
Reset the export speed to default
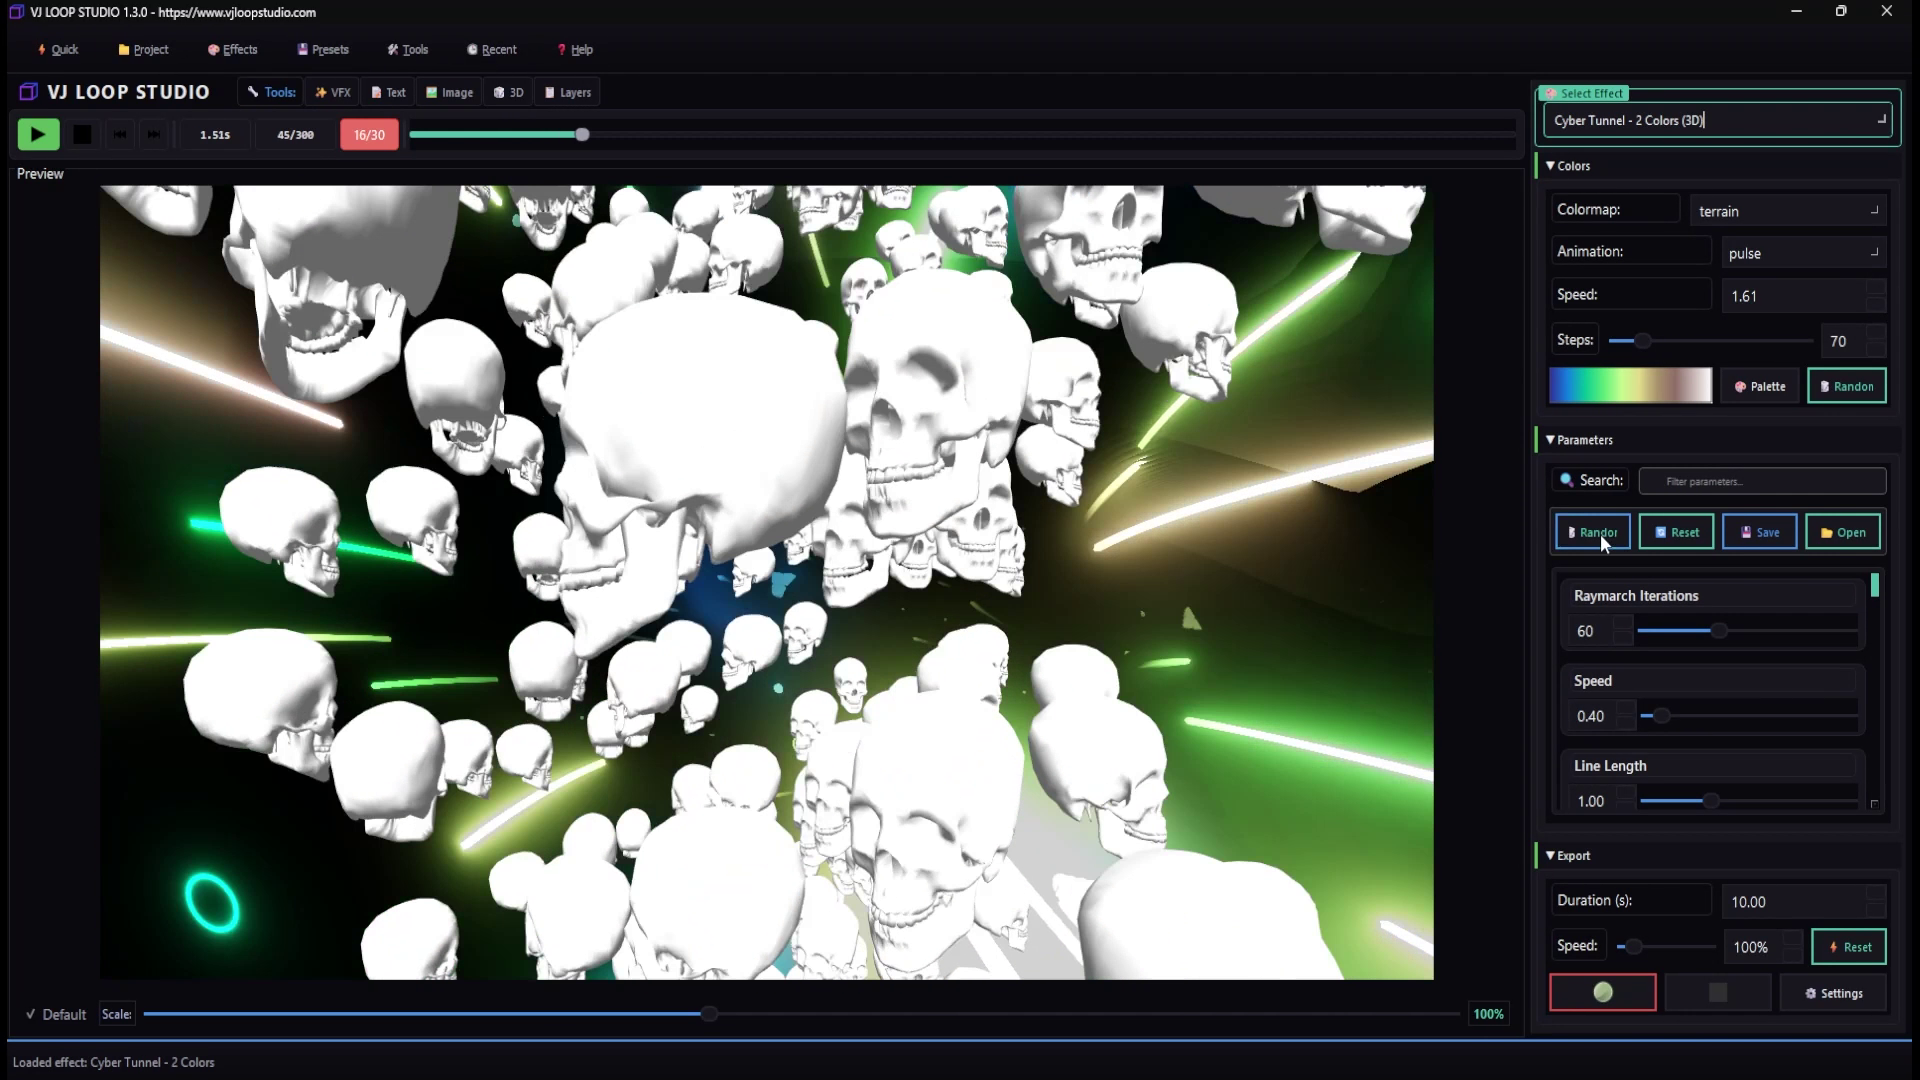(x=1849, y=947)
